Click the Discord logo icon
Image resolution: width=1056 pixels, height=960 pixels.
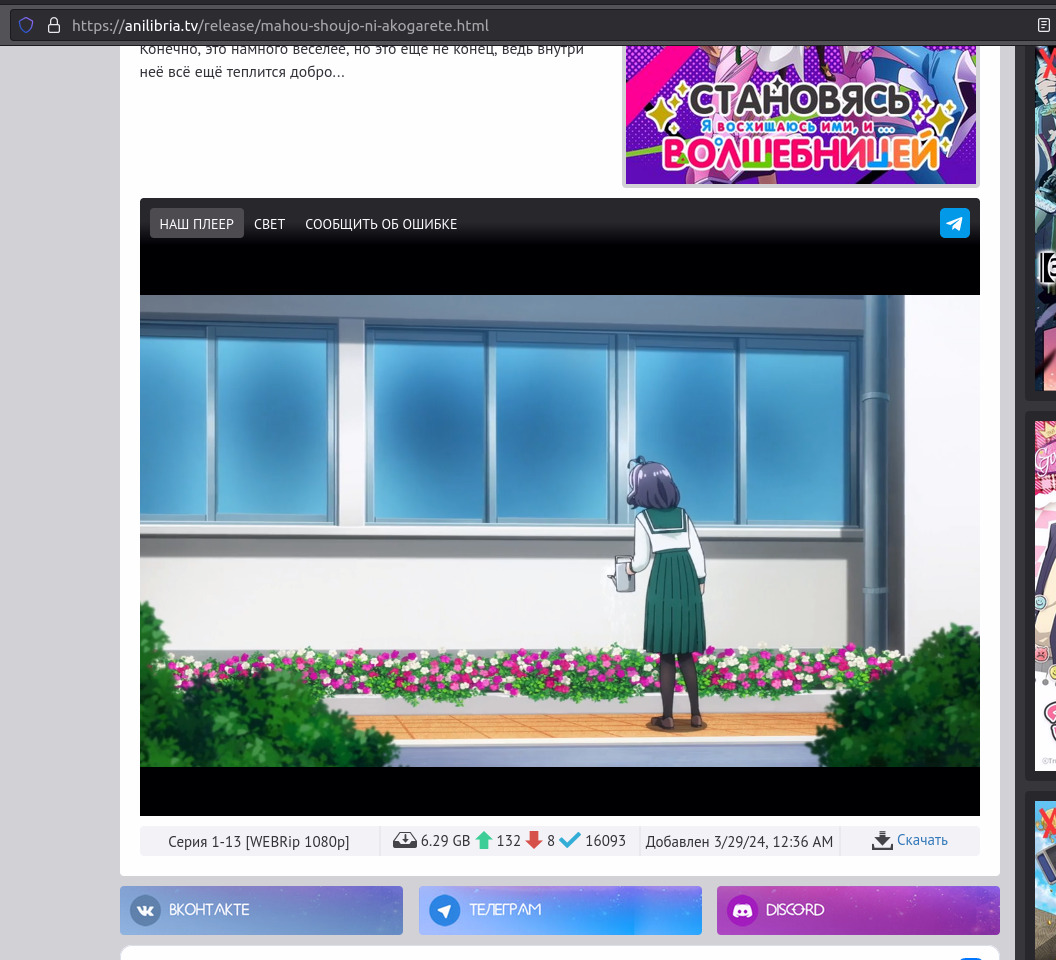click(742, 910)
